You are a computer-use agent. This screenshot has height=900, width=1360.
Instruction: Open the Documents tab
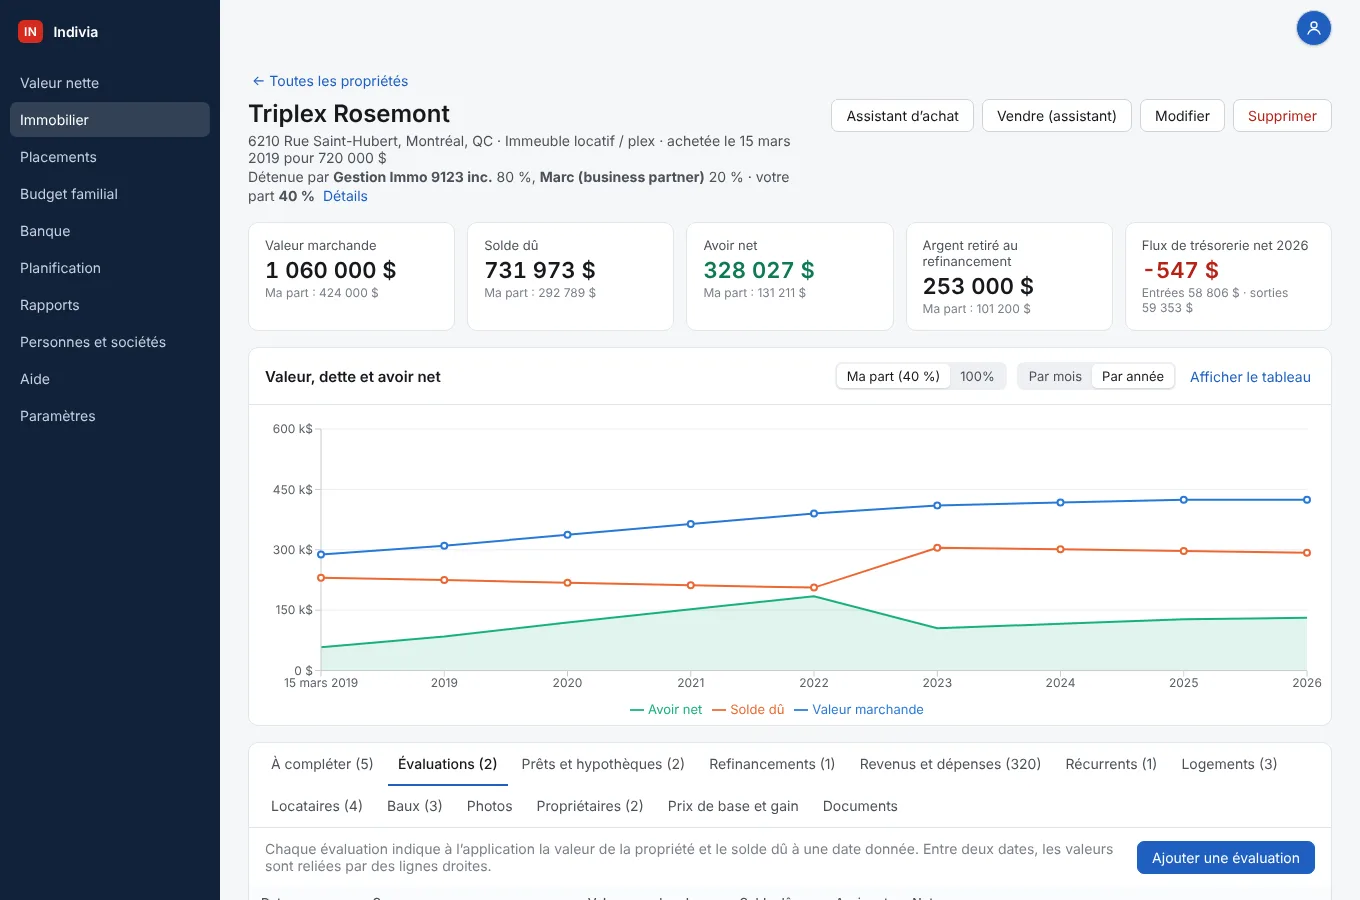860,806
